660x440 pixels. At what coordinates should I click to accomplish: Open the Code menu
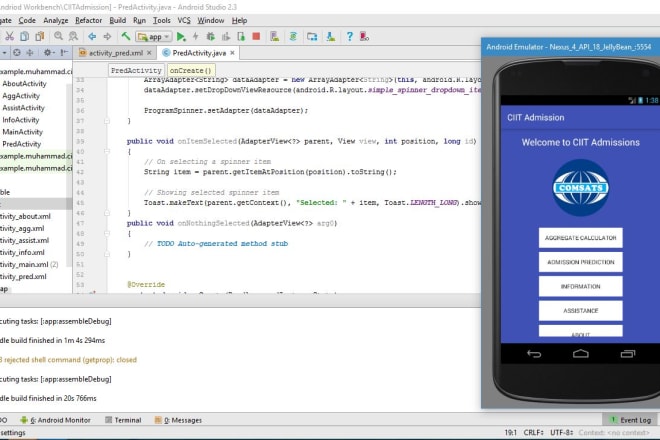27,20
